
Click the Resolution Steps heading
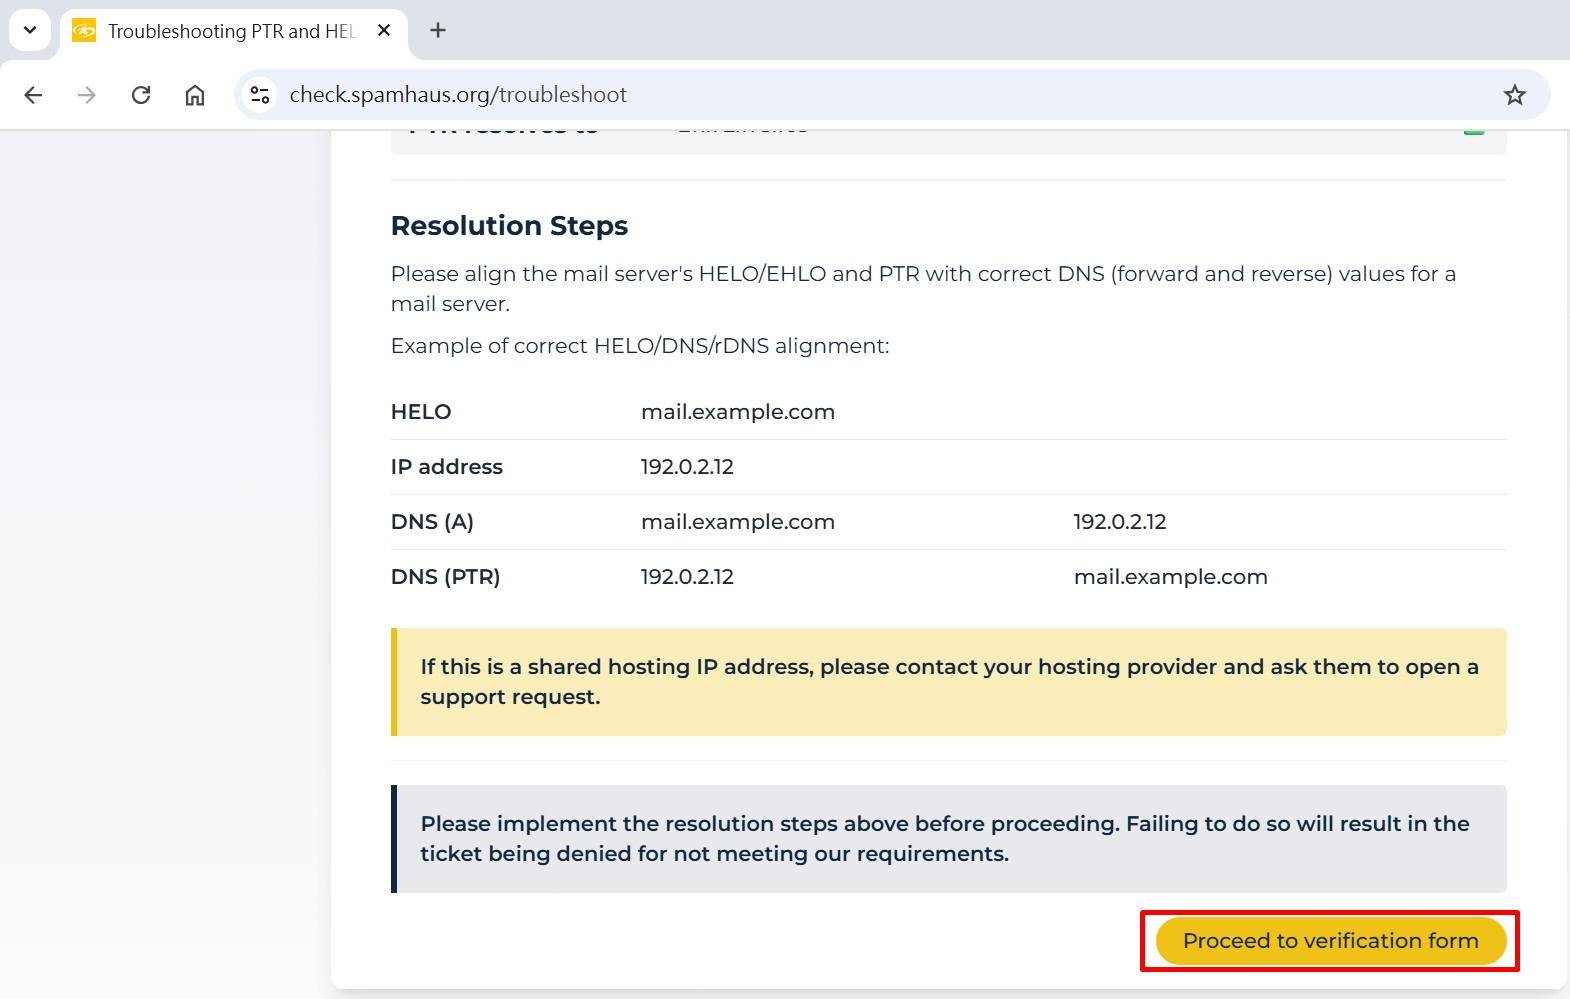click(509, 226)
